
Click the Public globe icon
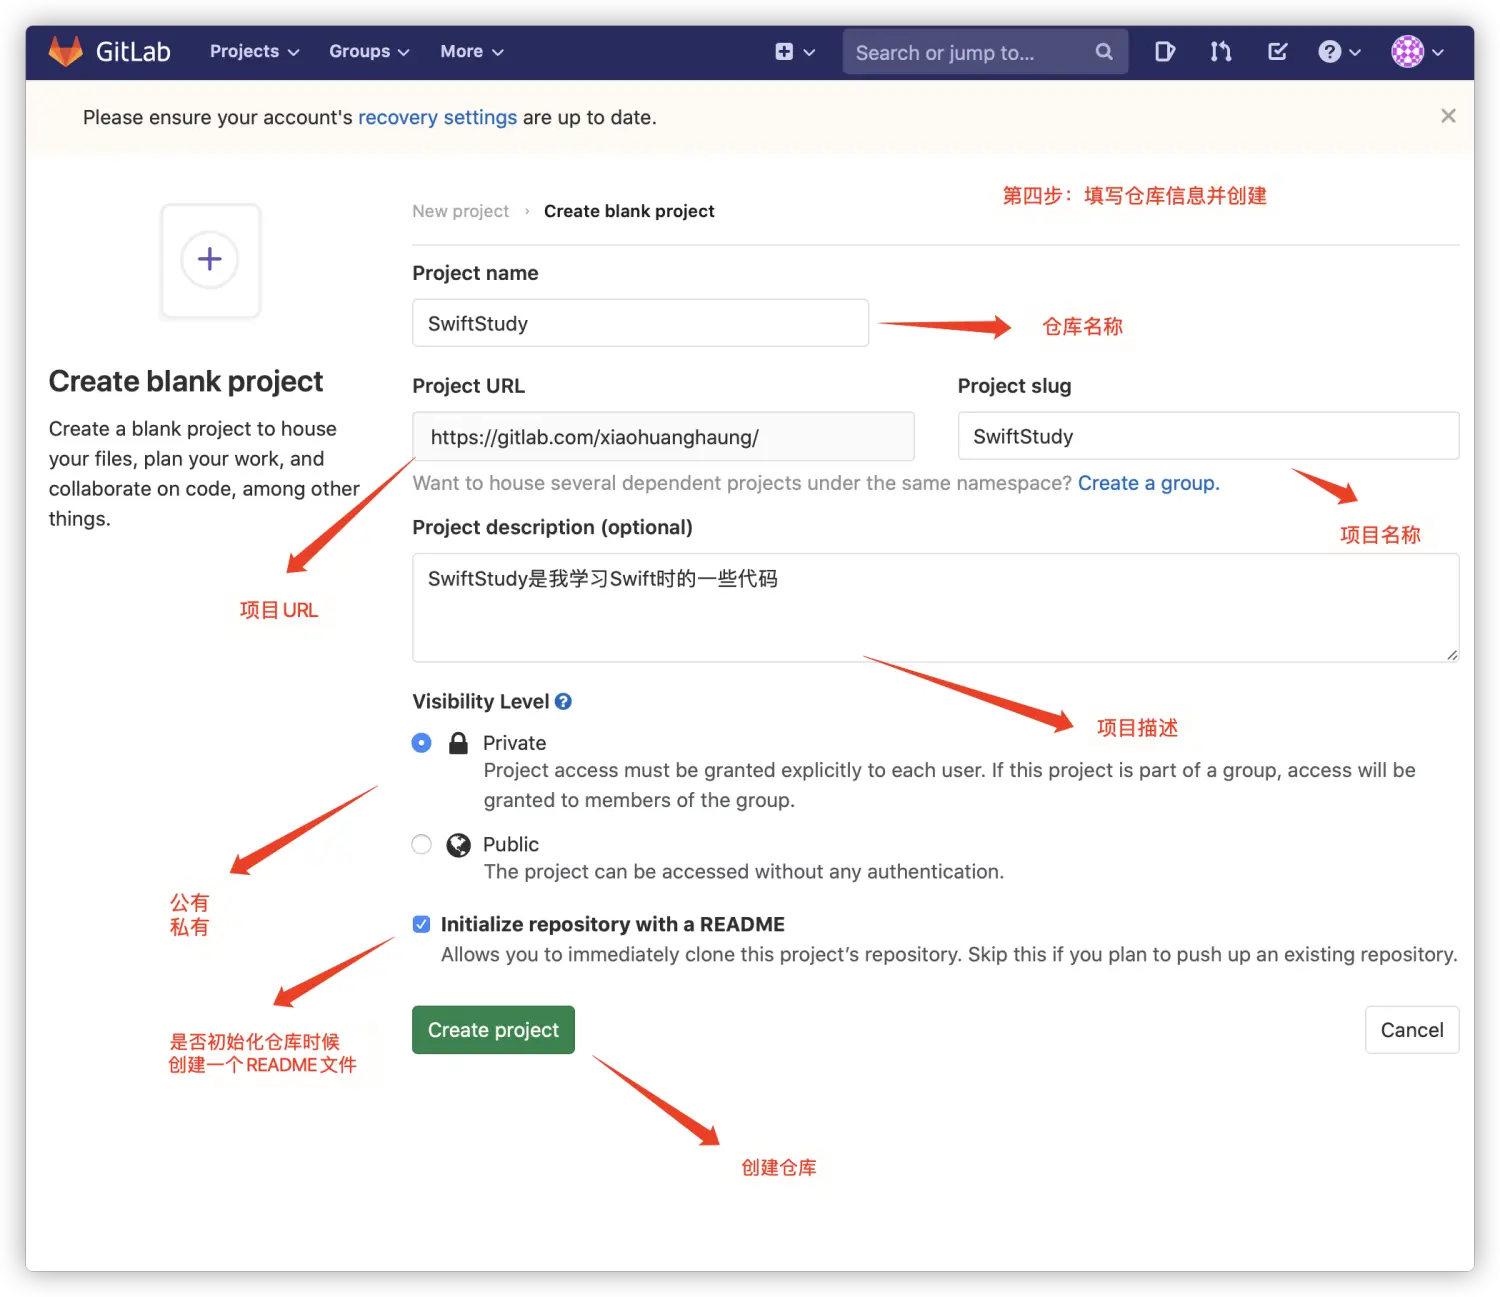[x=458, y=845]
